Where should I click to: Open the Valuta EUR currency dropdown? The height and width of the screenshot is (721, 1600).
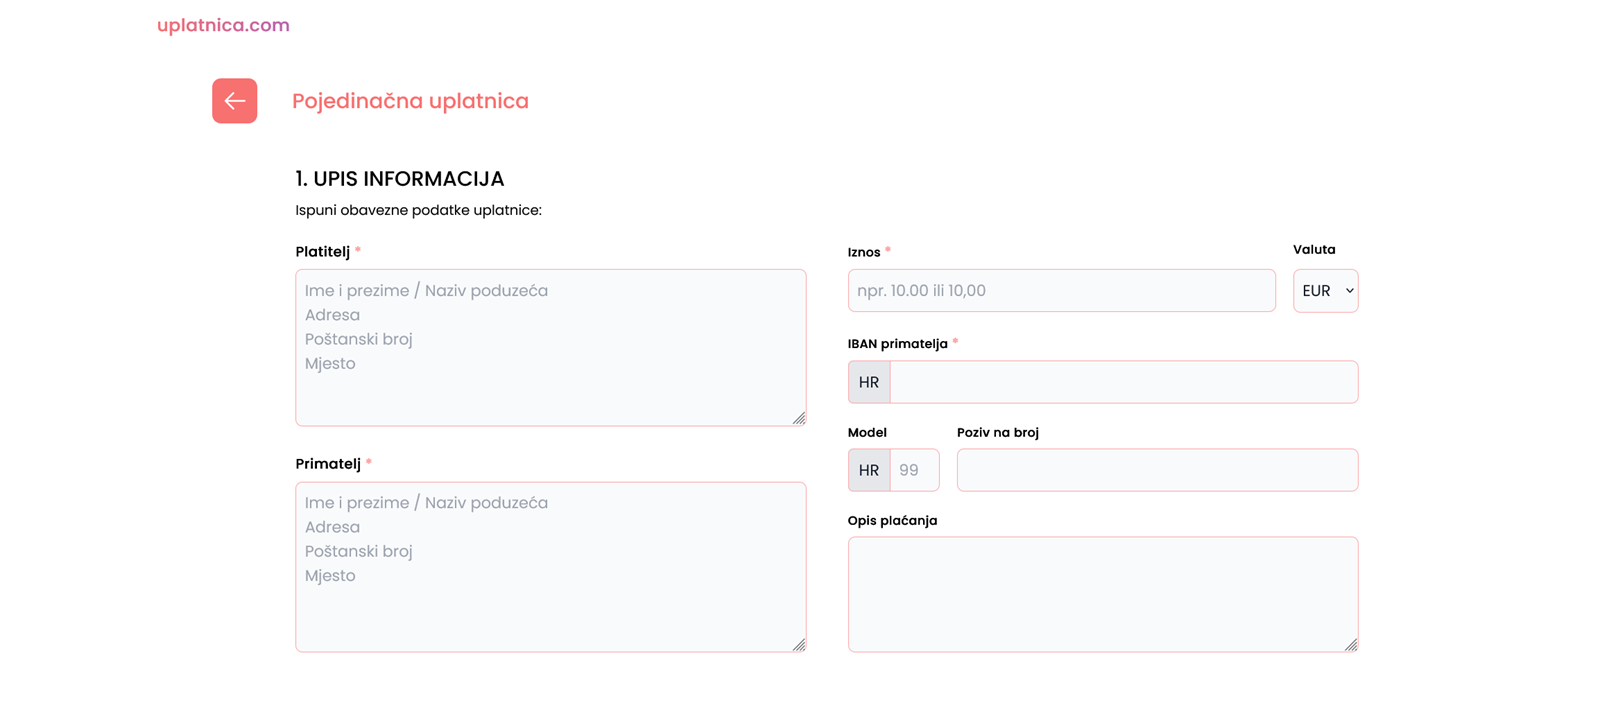pyautogui.click(x=1325, y=291)
